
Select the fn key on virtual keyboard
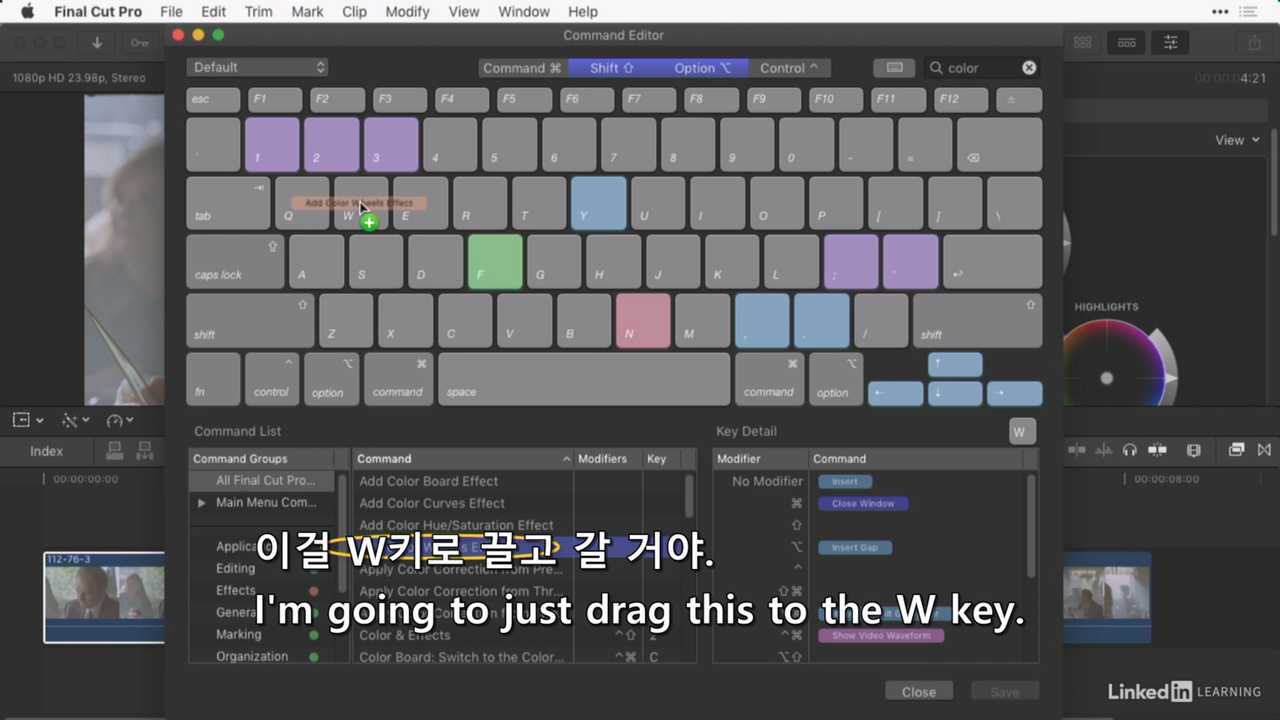(213, 379)
